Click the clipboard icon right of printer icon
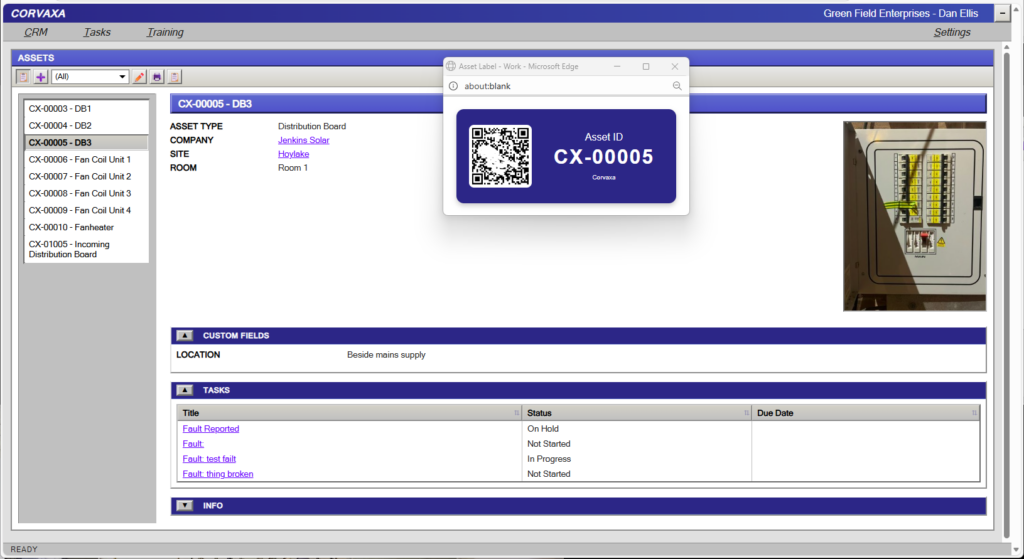Viewport: 1024px width, 559px height. (x=174, y=77)
